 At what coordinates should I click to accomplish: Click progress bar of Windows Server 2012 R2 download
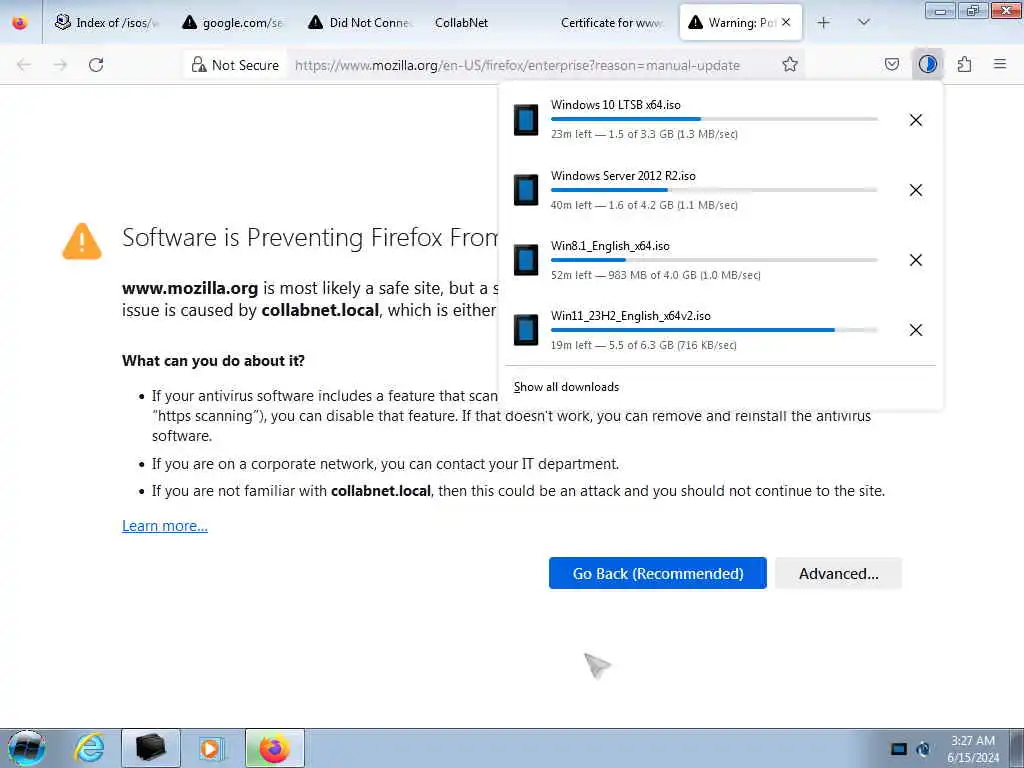coord(714,189)
